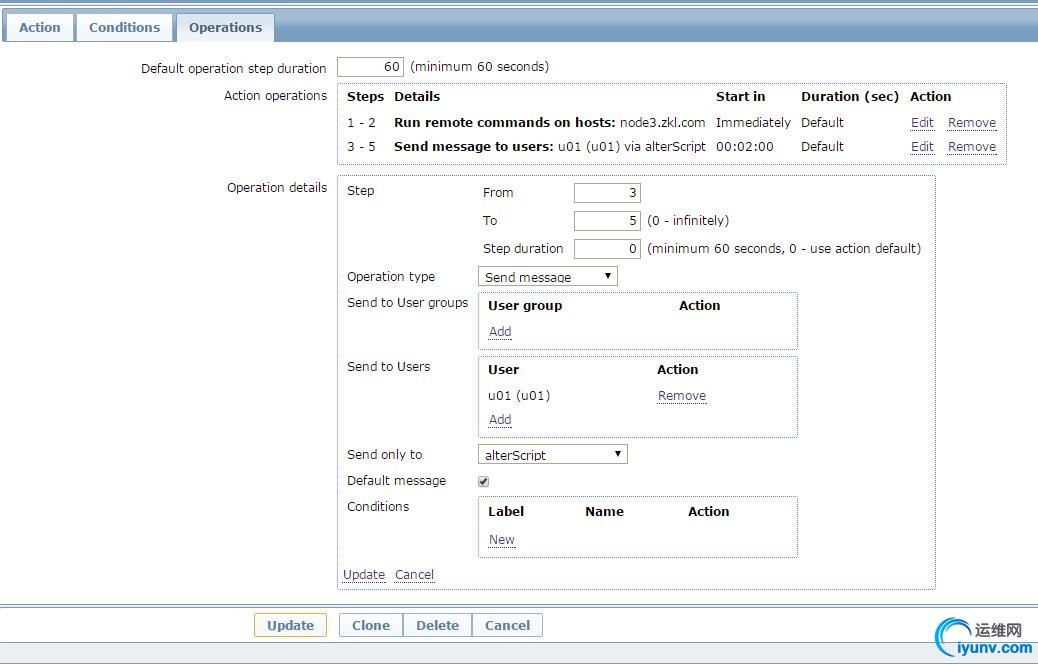1038x664 pixels.
Task: Open the Conditions tab
Action: pyautogui.click(x=124, y=28)
